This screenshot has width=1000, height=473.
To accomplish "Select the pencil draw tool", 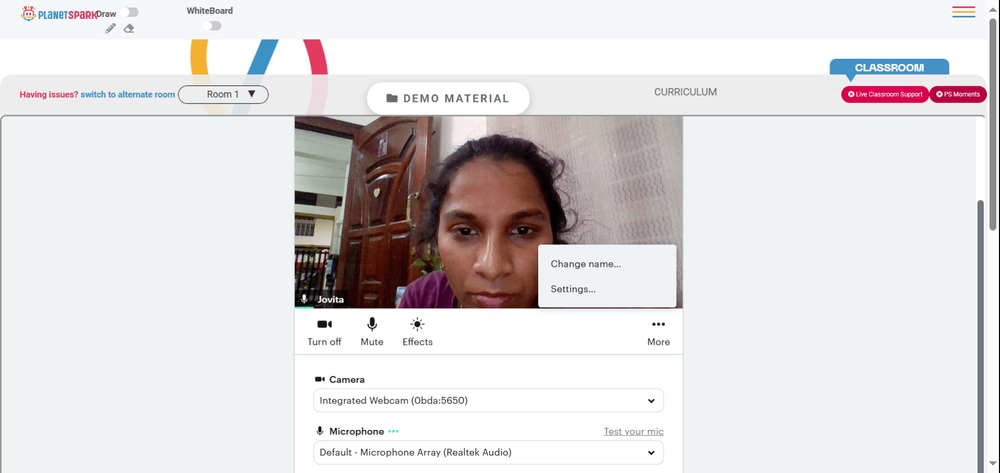I will click(110, 28).
